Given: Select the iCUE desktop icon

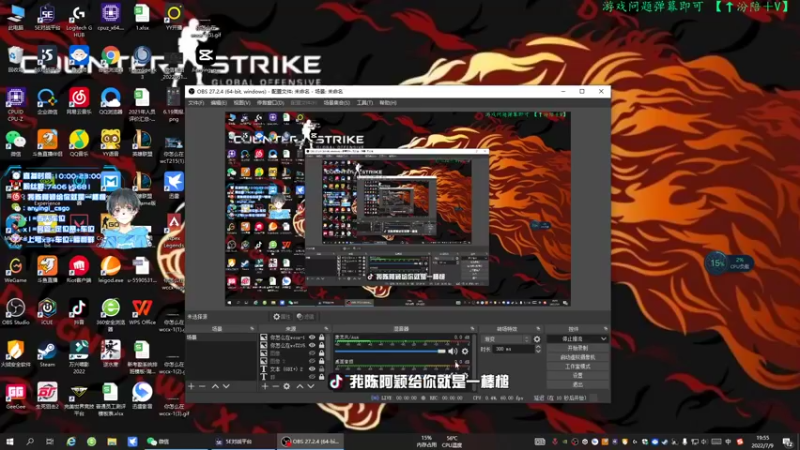Looking at the screenshot, I should (x=47, y=312).
